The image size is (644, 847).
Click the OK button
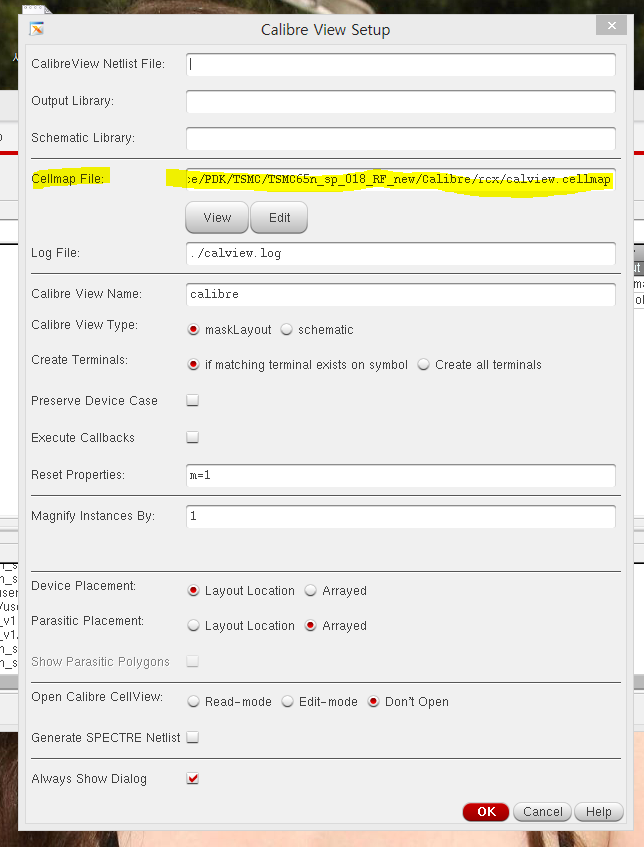(486, 811)
